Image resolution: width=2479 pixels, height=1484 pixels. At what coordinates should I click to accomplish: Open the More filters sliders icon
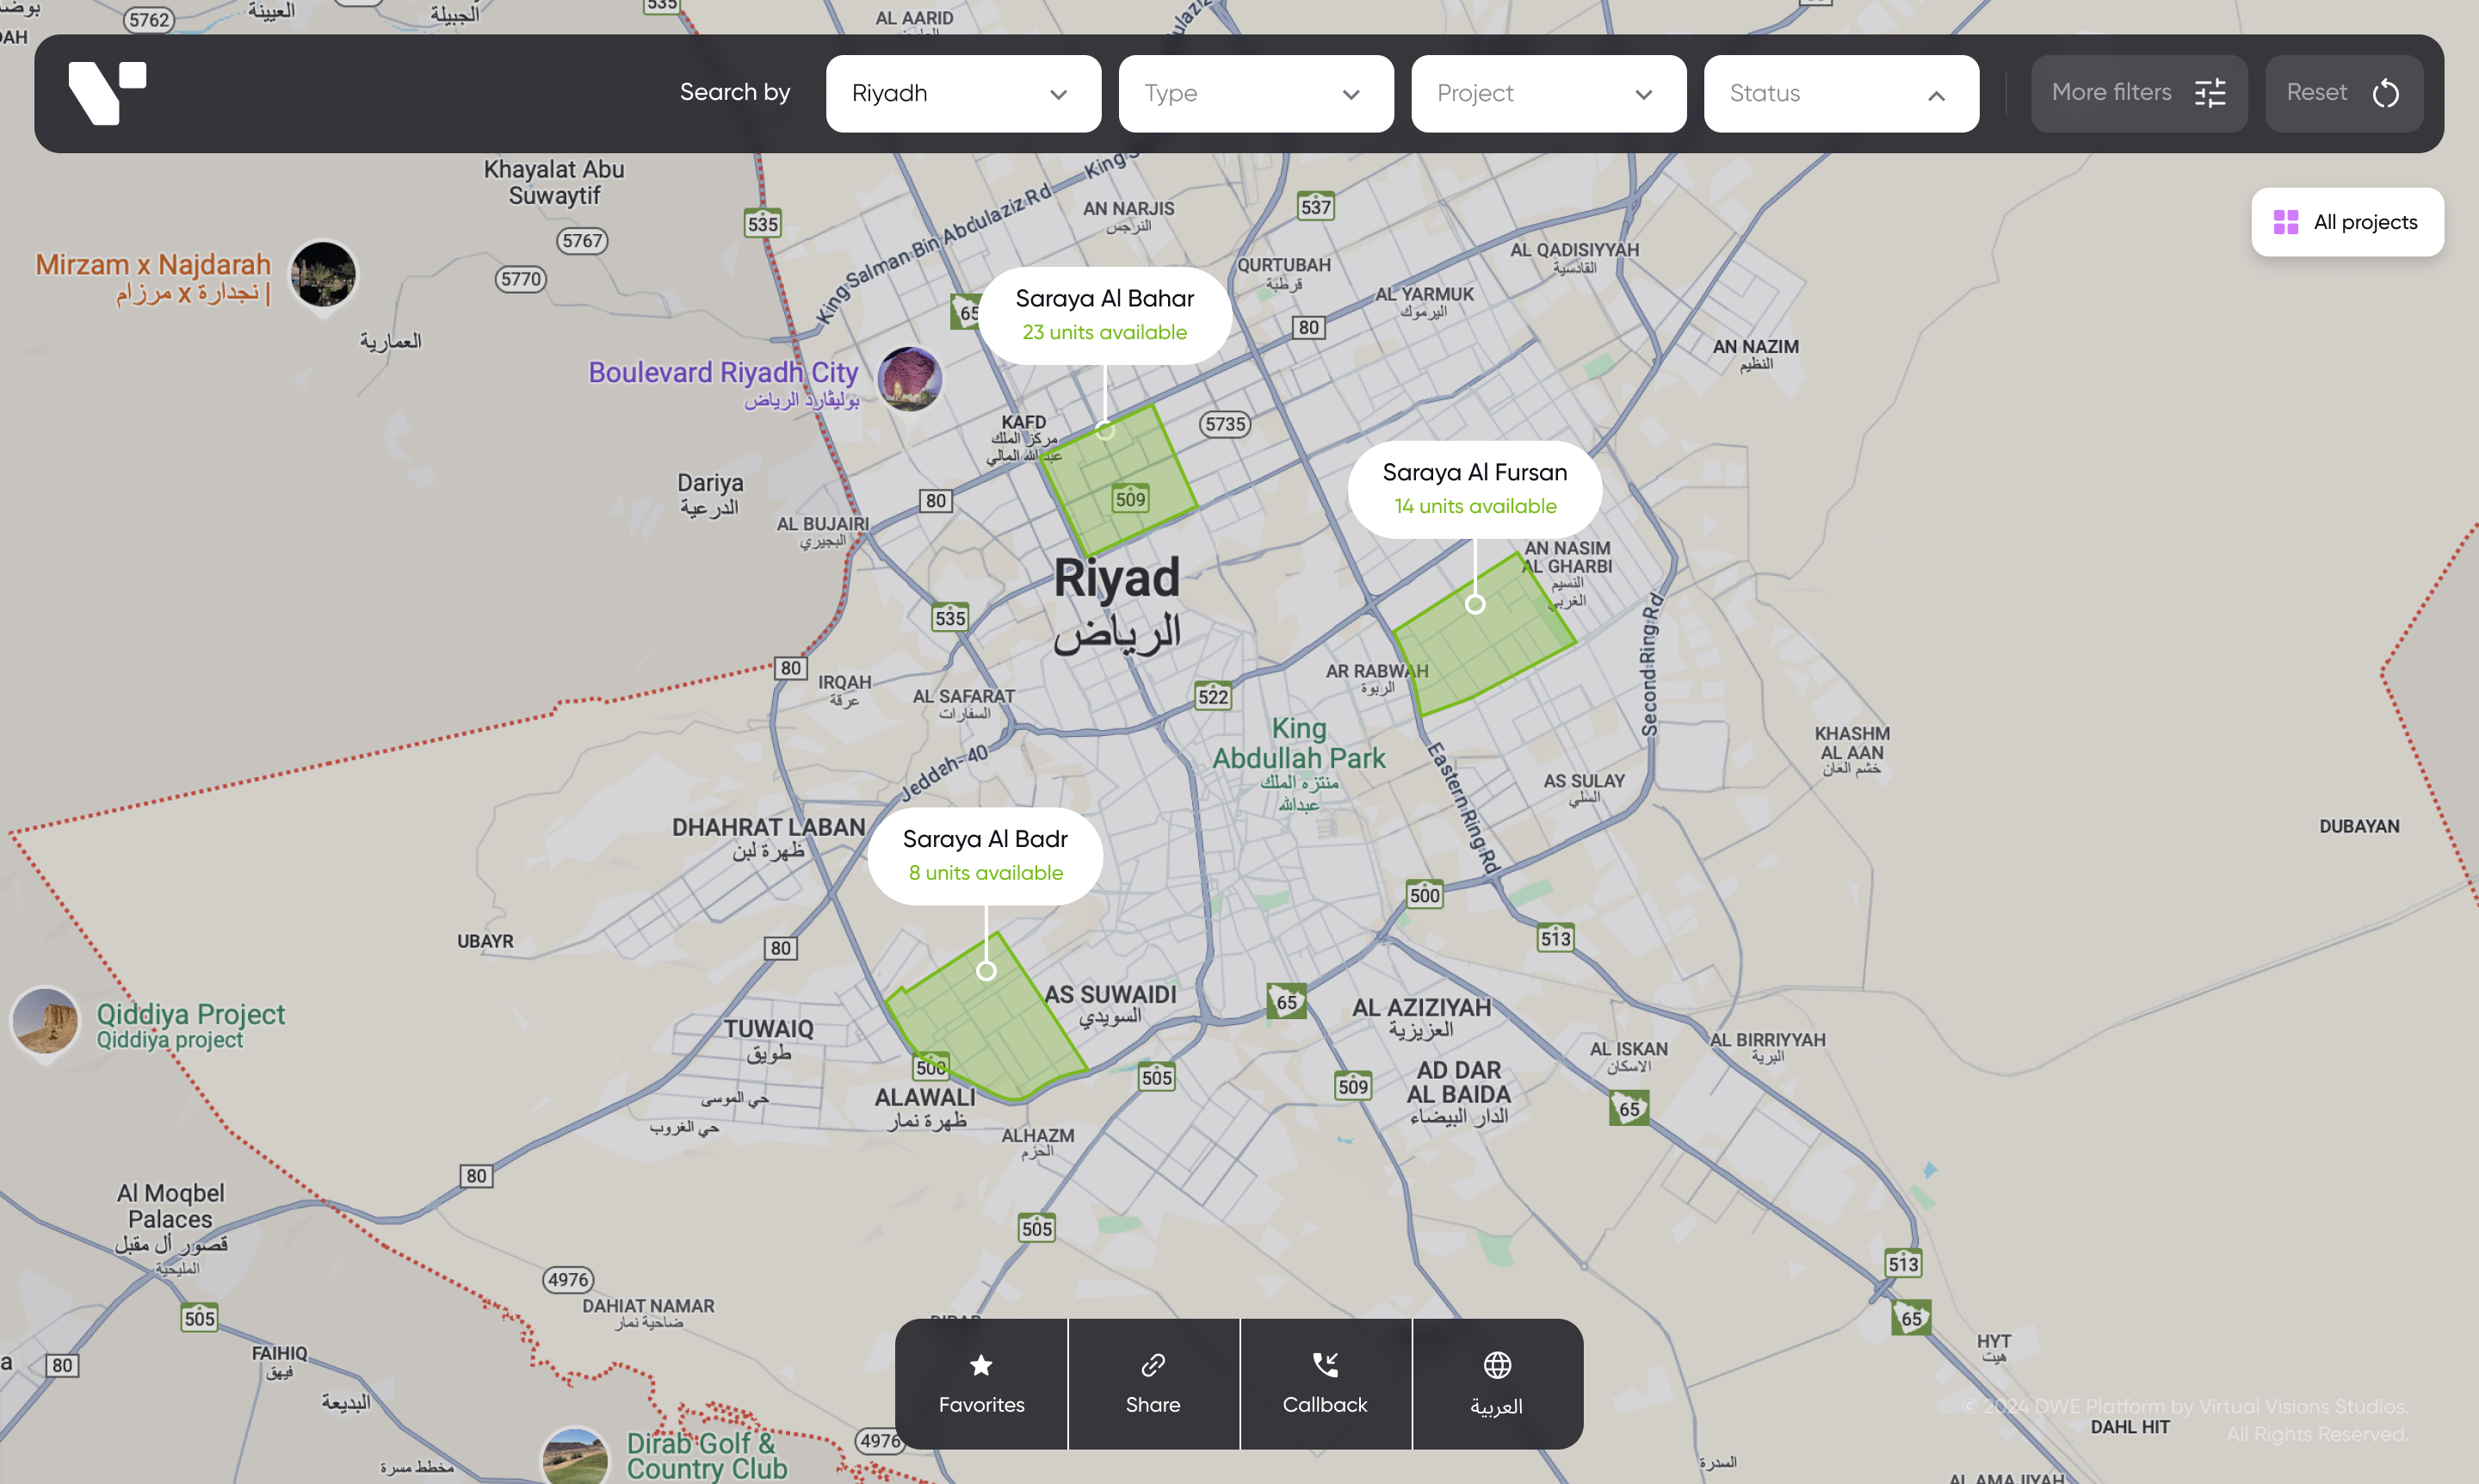[x=2209, y=93]
